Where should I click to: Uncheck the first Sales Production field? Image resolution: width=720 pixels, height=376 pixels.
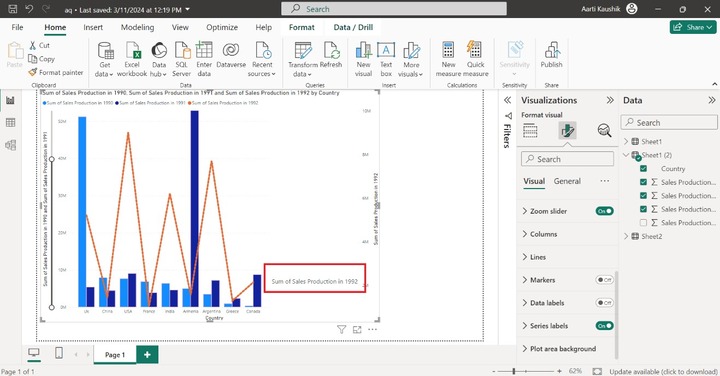643,182
